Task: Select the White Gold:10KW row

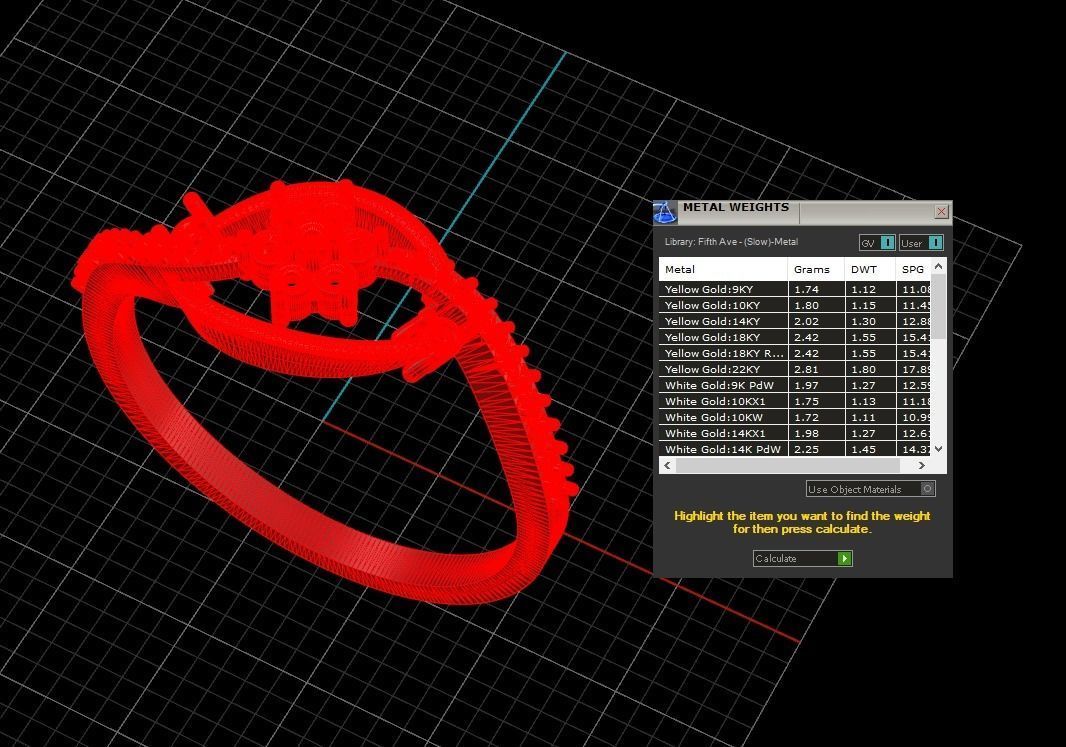Action: point(795,417)
